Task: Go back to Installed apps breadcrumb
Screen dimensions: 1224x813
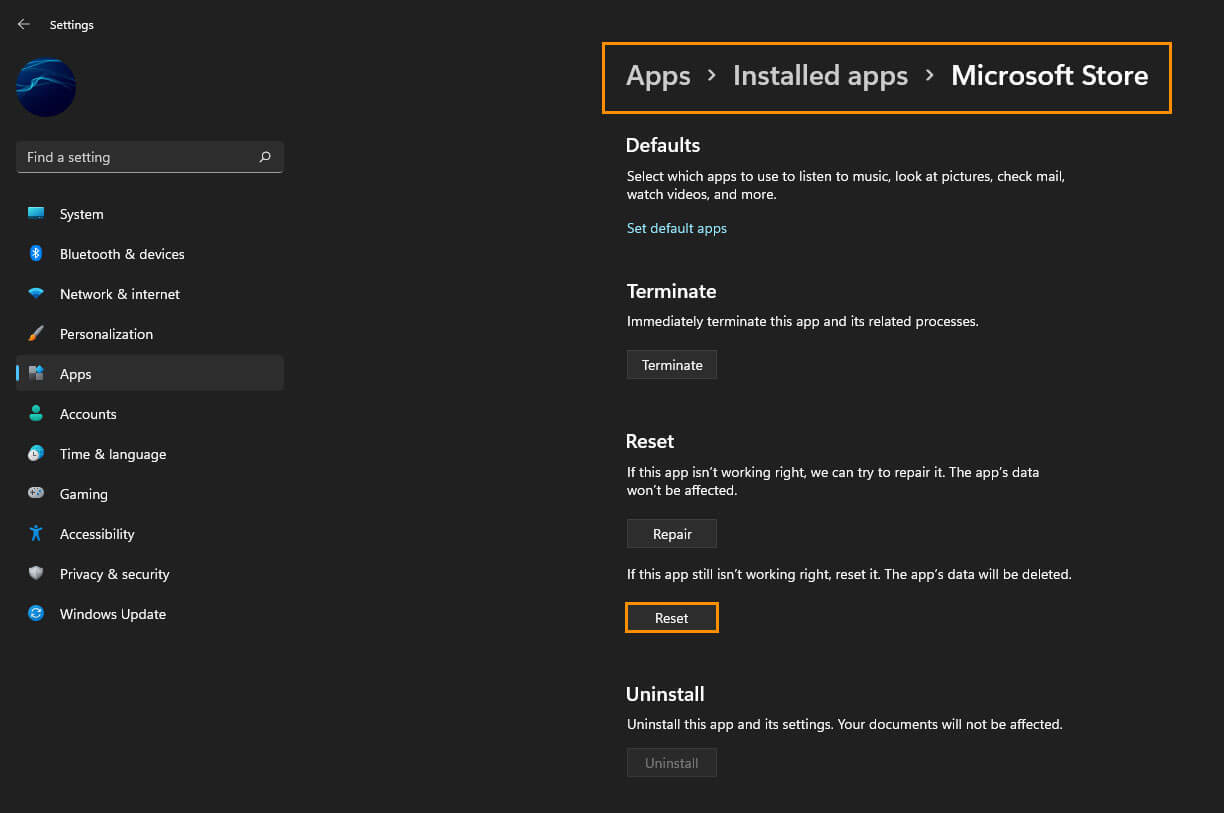Action: click(x=820, y=76)
